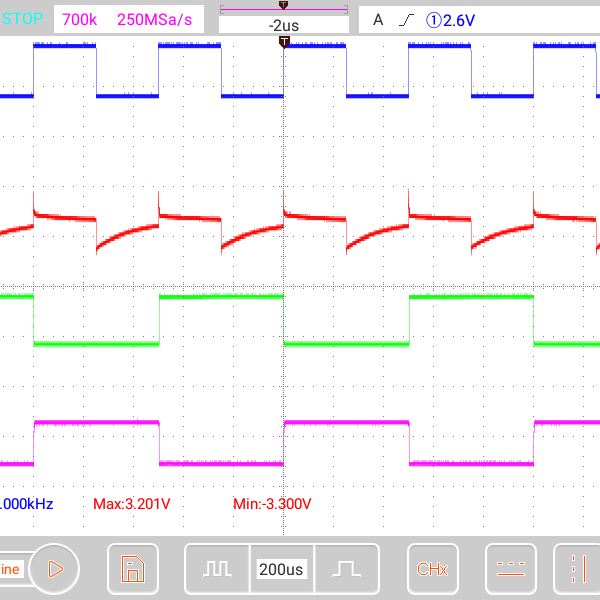
Task: Tap the 700k memory depth value
Action: click(x=80, y=20)
